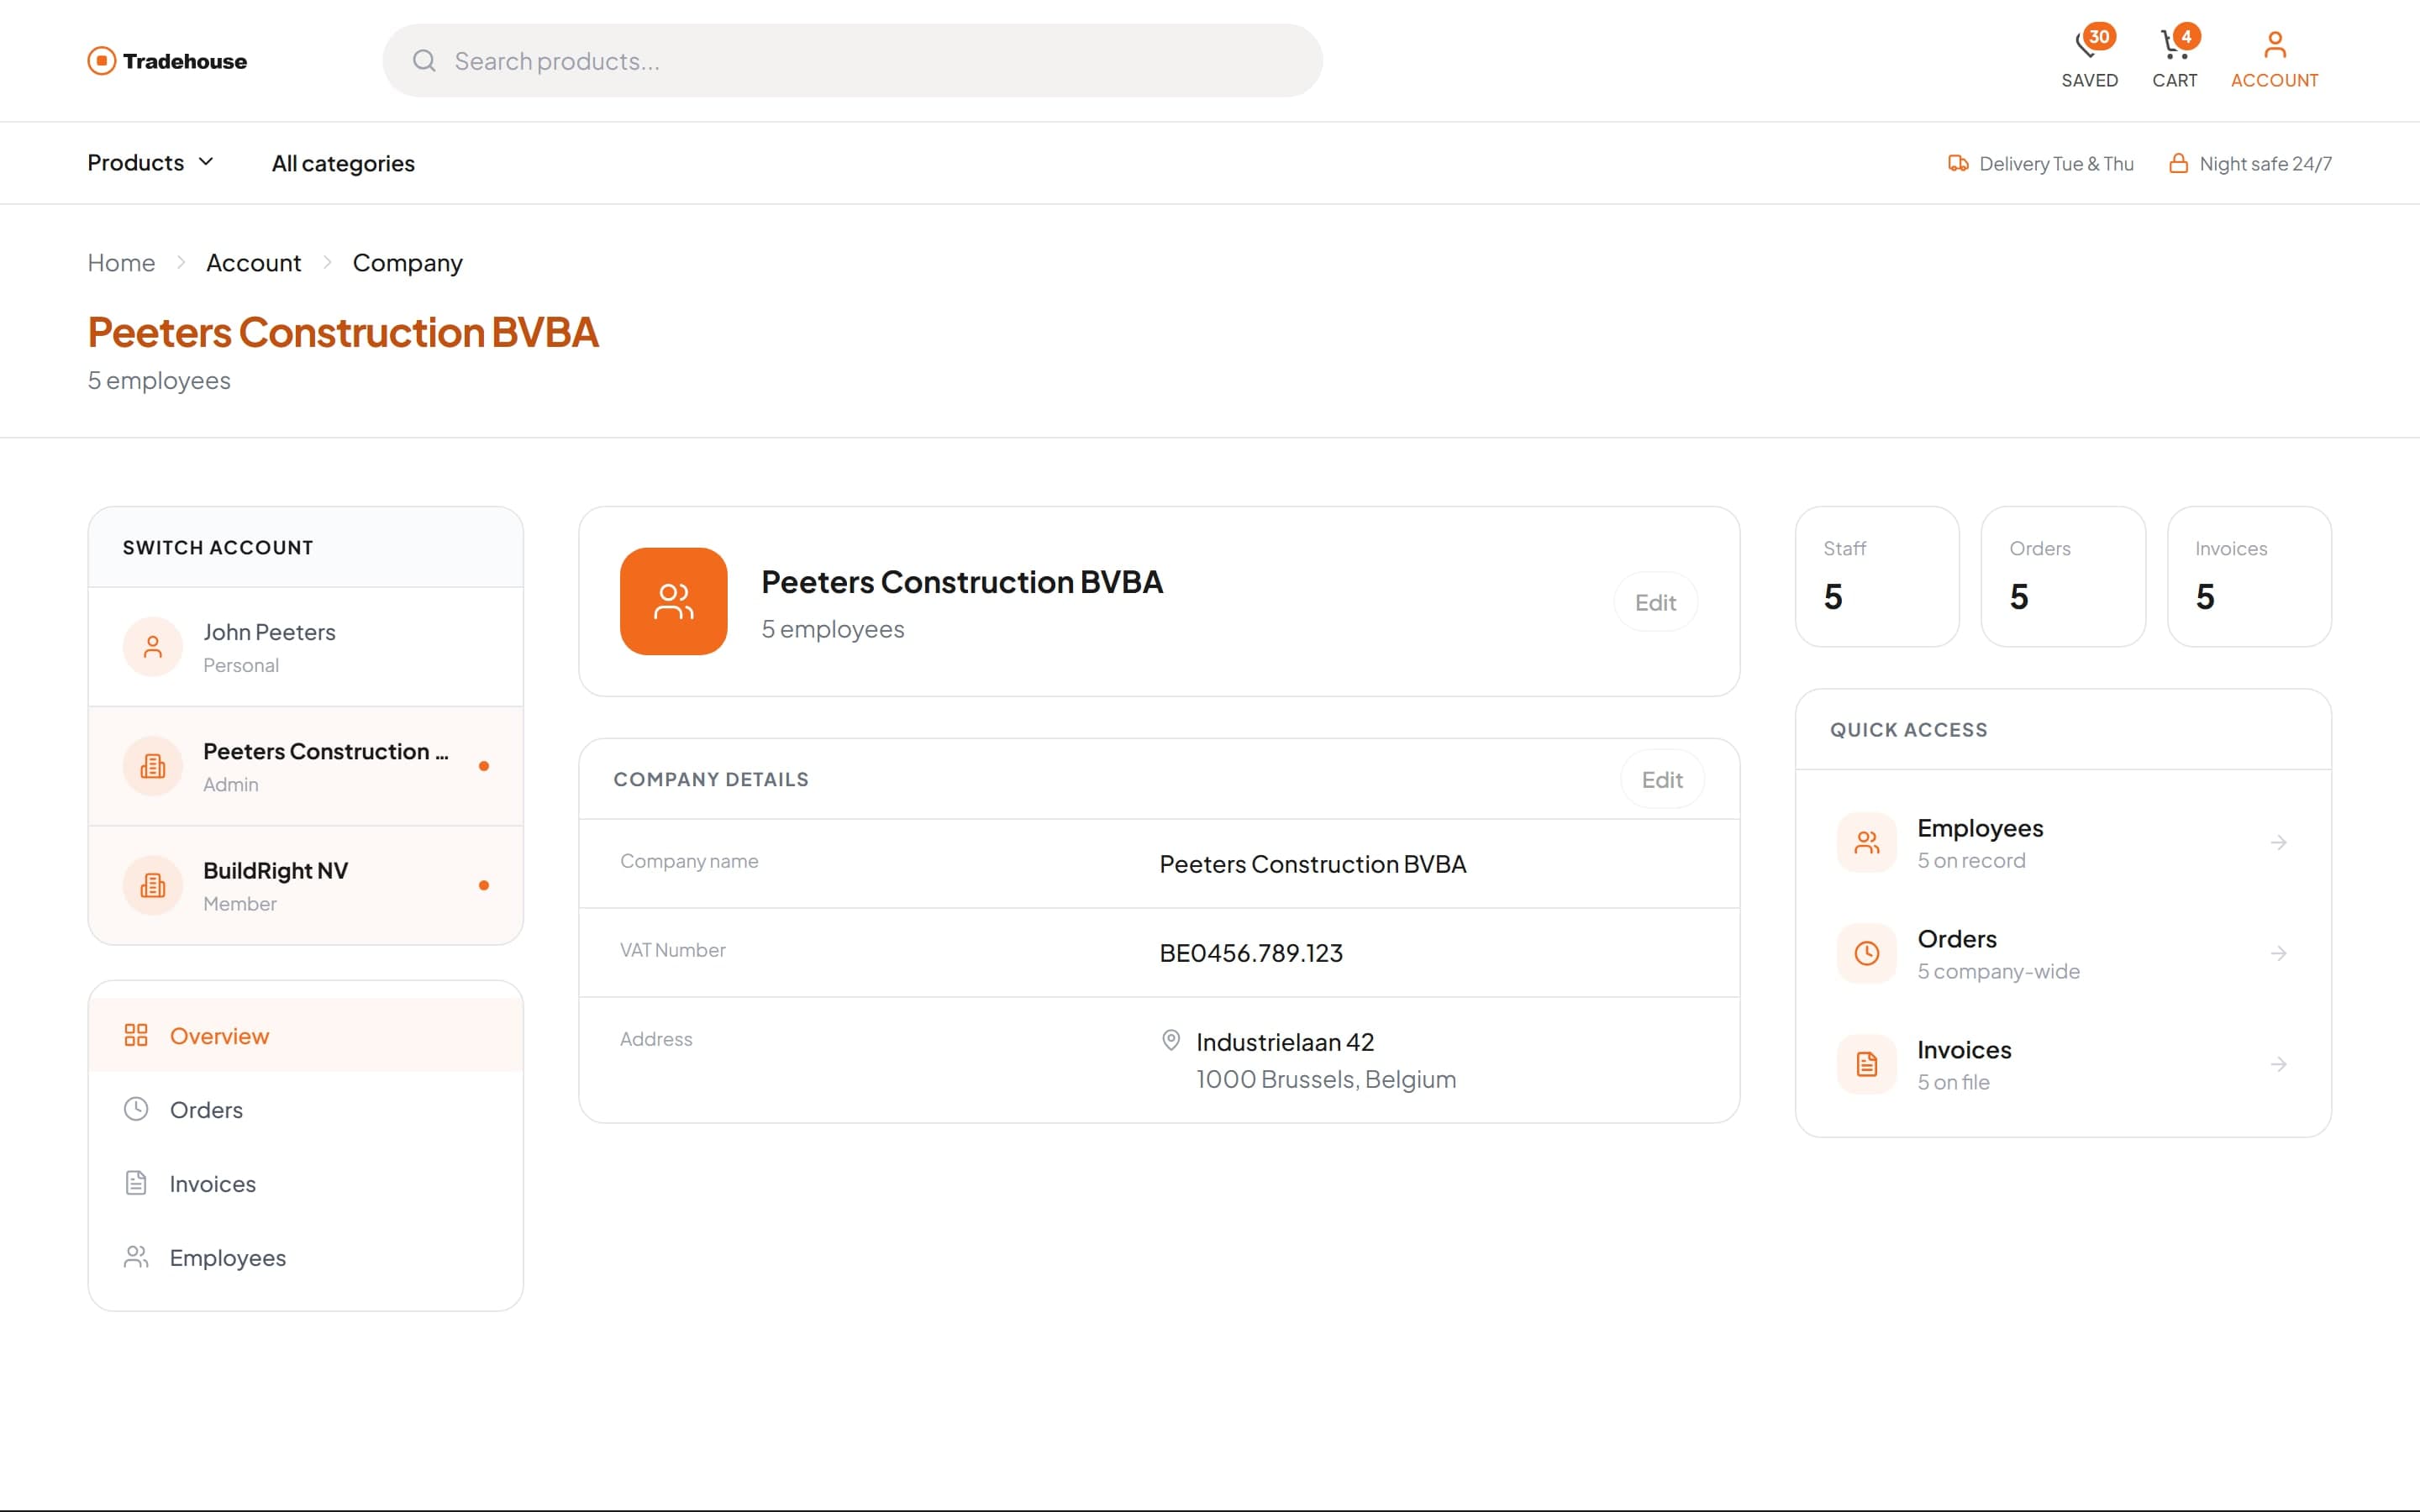The width and height of the screenshot is (2420, 1512).
Task: Click Edit in Company Details section
Action: 1662,779
